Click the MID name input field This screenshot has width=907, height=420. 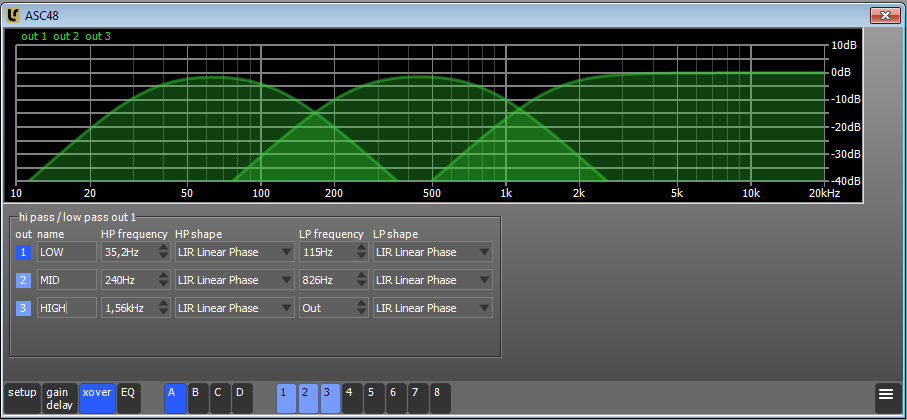[67, 280]
